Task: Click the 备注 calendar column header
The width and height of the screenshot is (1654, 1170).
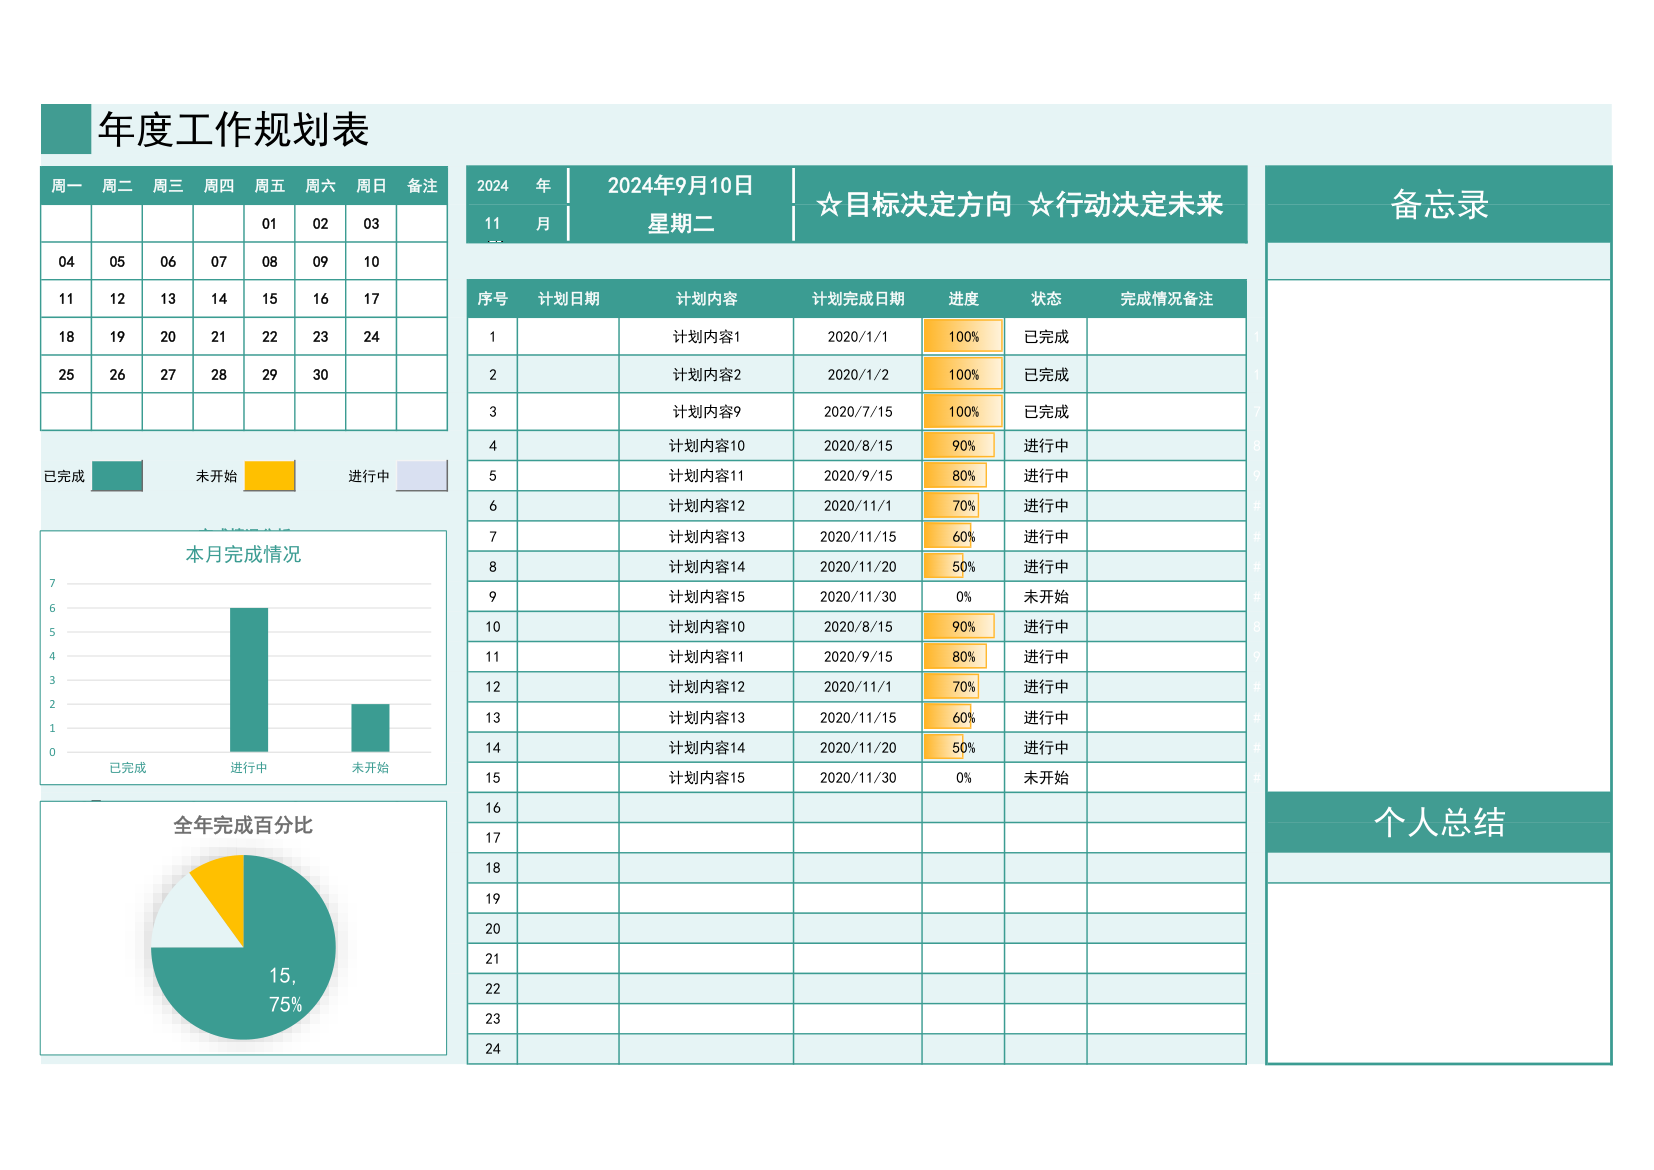Action: (422, 186)
